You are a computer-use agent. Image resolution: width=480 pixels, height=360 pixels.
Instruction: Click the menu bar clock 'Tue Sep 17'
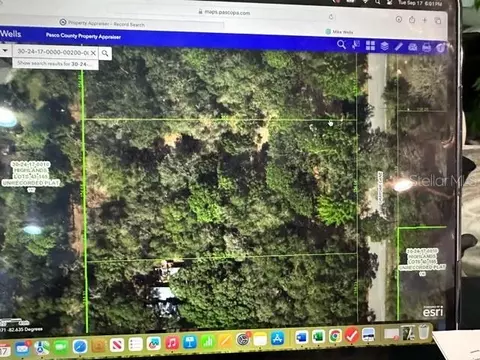[420, 3]
